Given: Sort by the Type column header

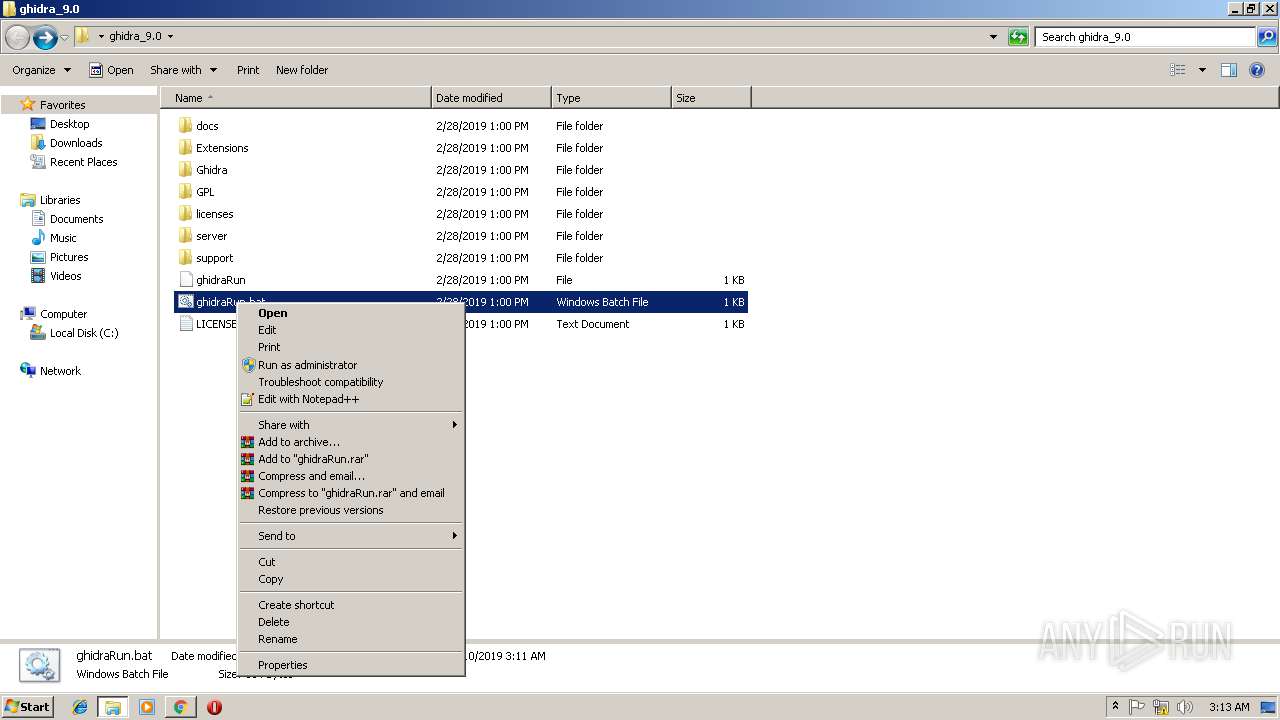Looking at the screenshot, I should [611, 98].
